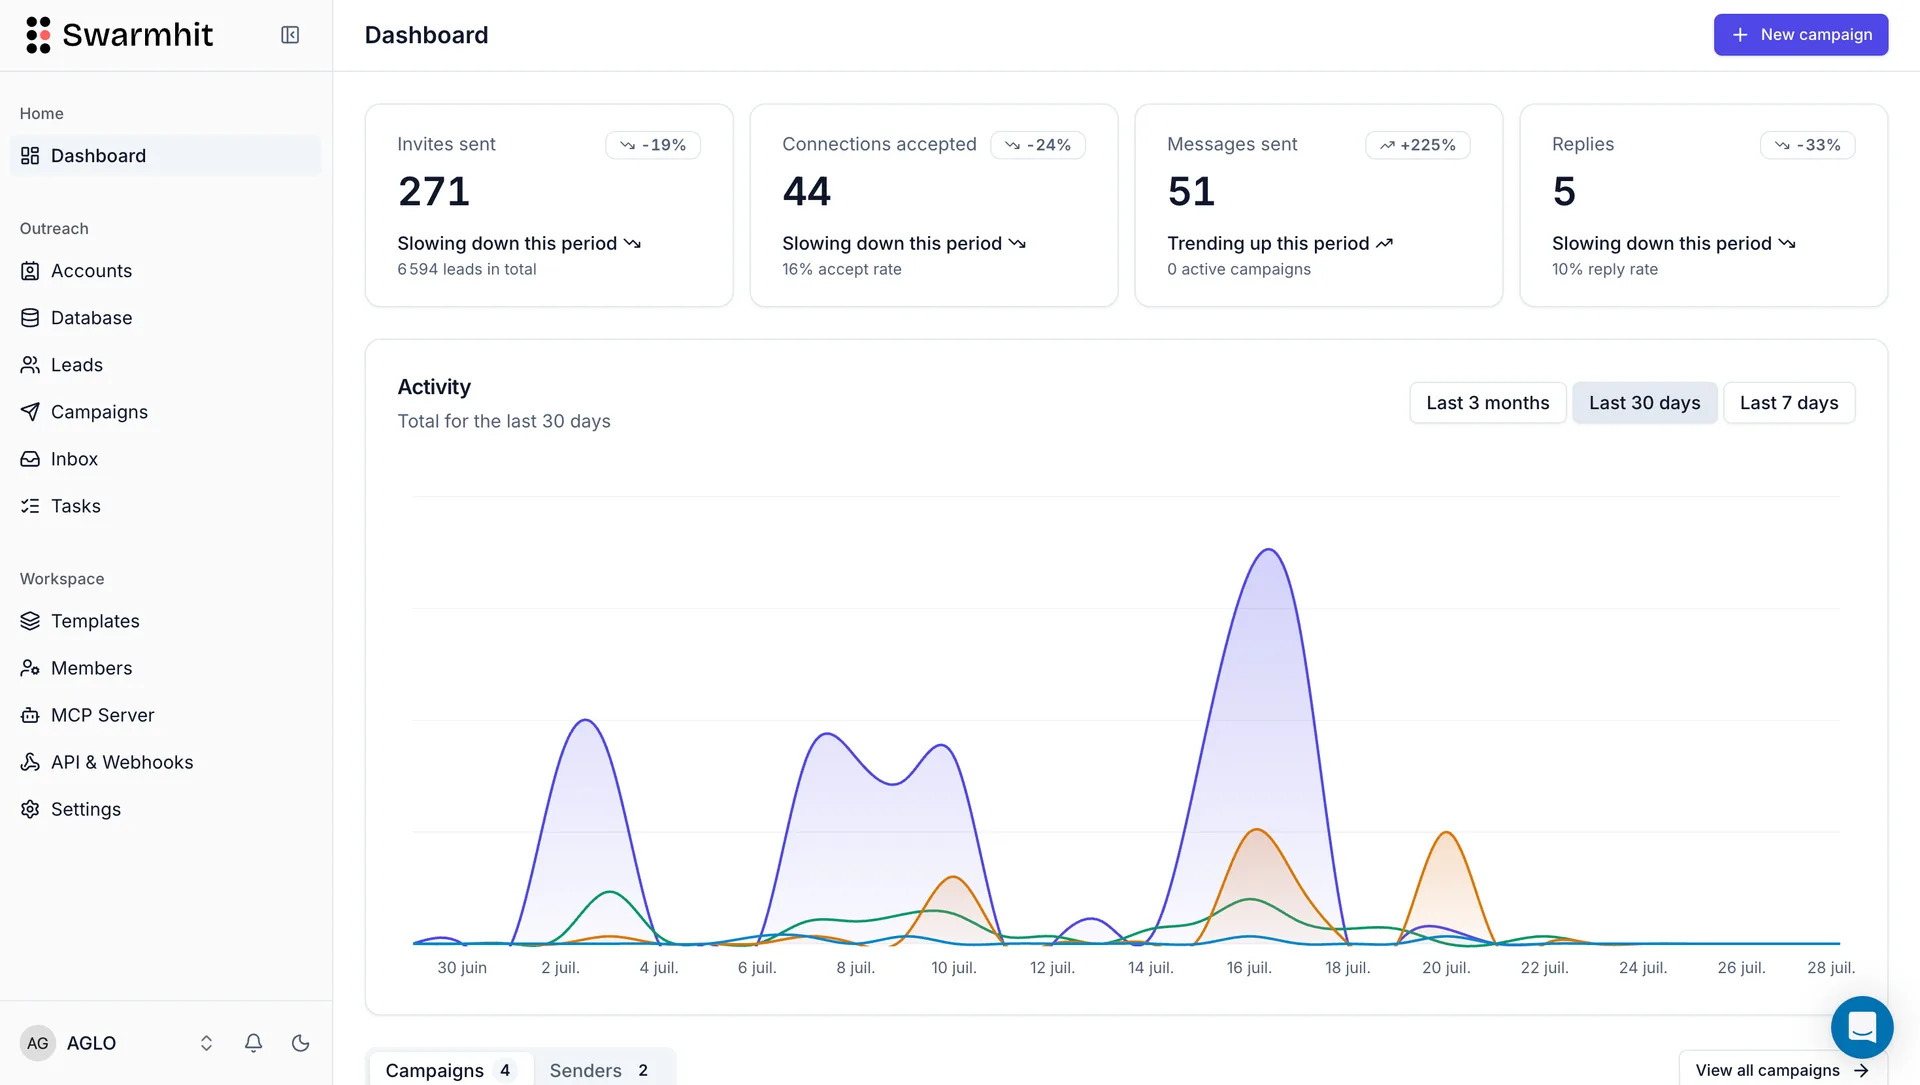Open notifications bell icon
This screenshot has width=1920, height=1085.
(x=254, y=1043)
